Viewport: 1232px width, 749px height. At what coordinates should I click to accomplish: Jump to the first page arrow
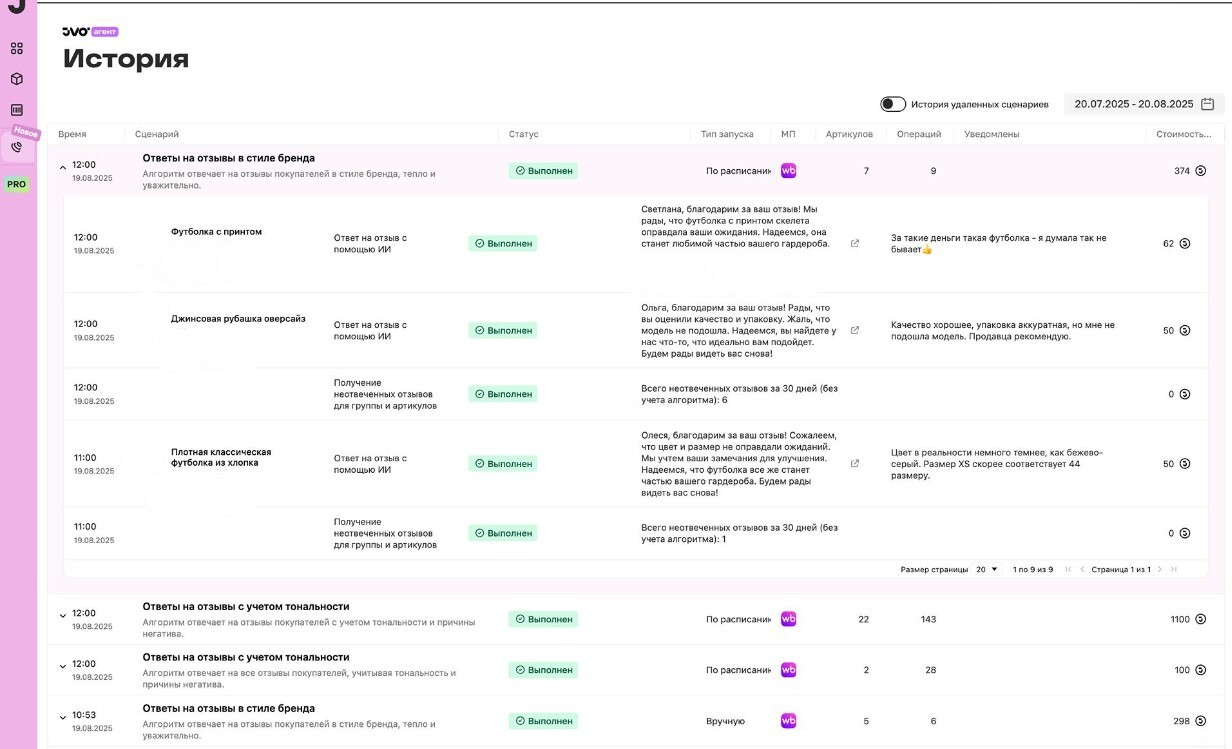pos(1068,569)
